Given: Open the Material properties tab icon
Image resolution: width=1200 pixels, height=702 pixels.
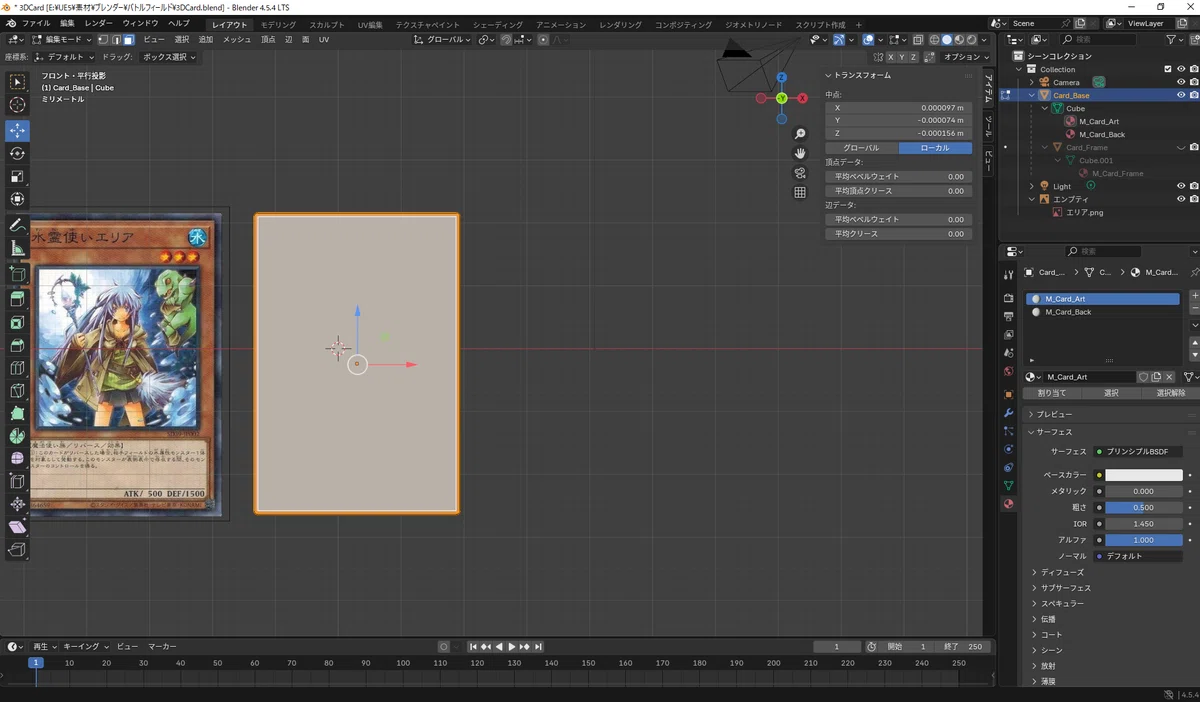Looking at the screenshot, I should tap(1008, 504).
